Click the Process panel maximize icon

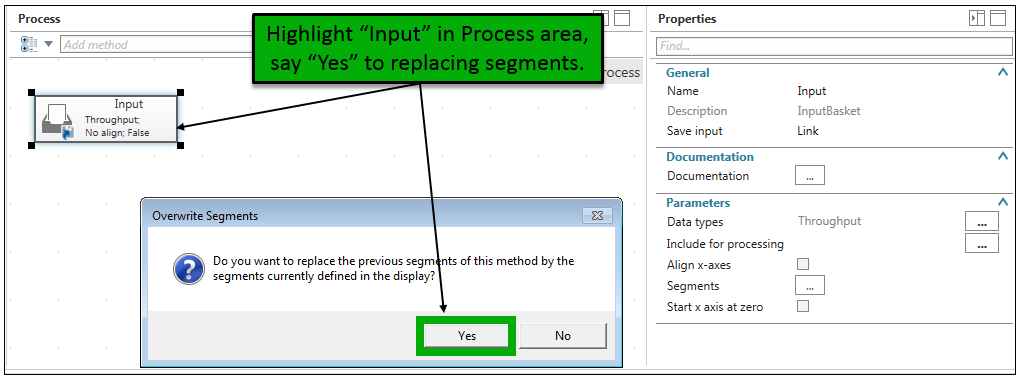tap(622, 19)
